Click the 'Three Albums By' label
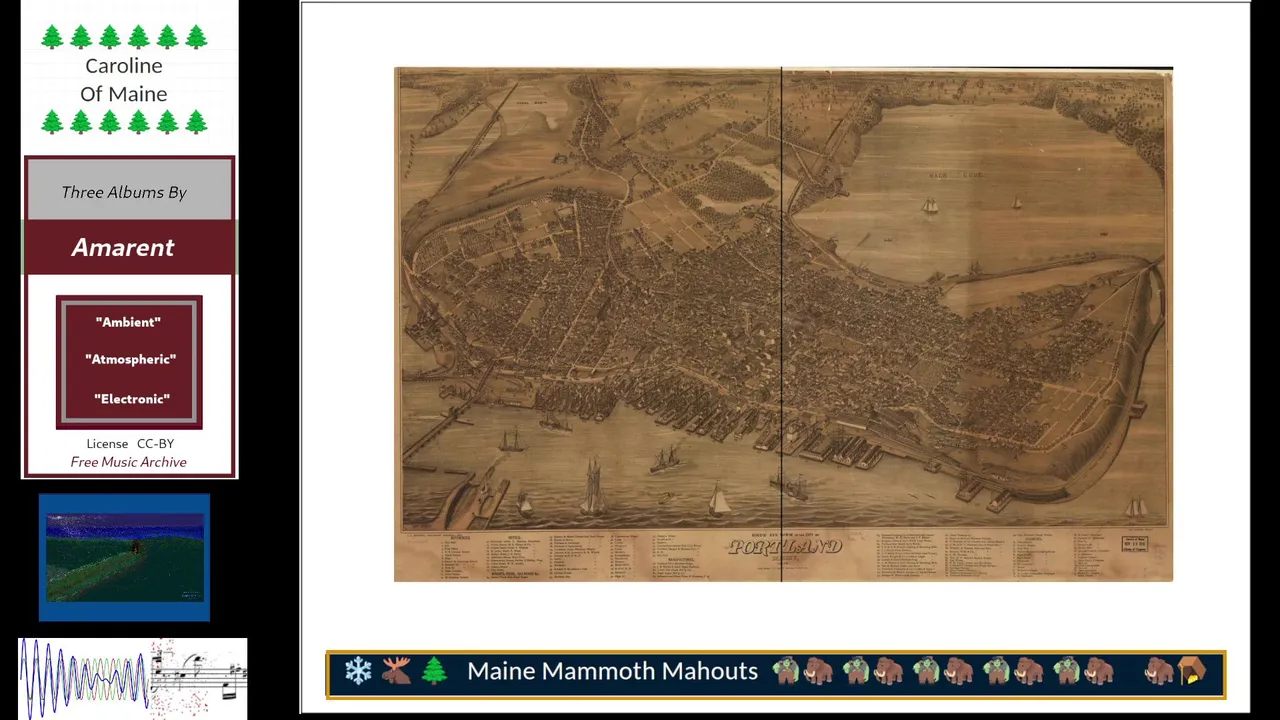 pyautogui.click(x=124, y=192)
